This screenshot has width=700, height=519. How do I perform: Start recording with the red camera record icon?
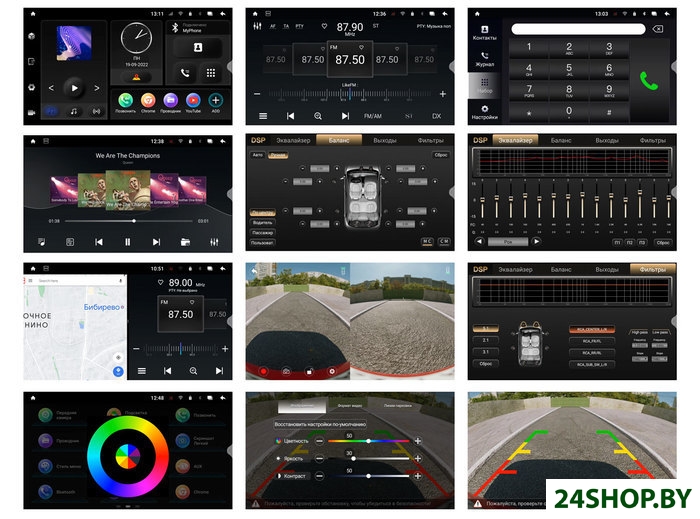[264, 371]
